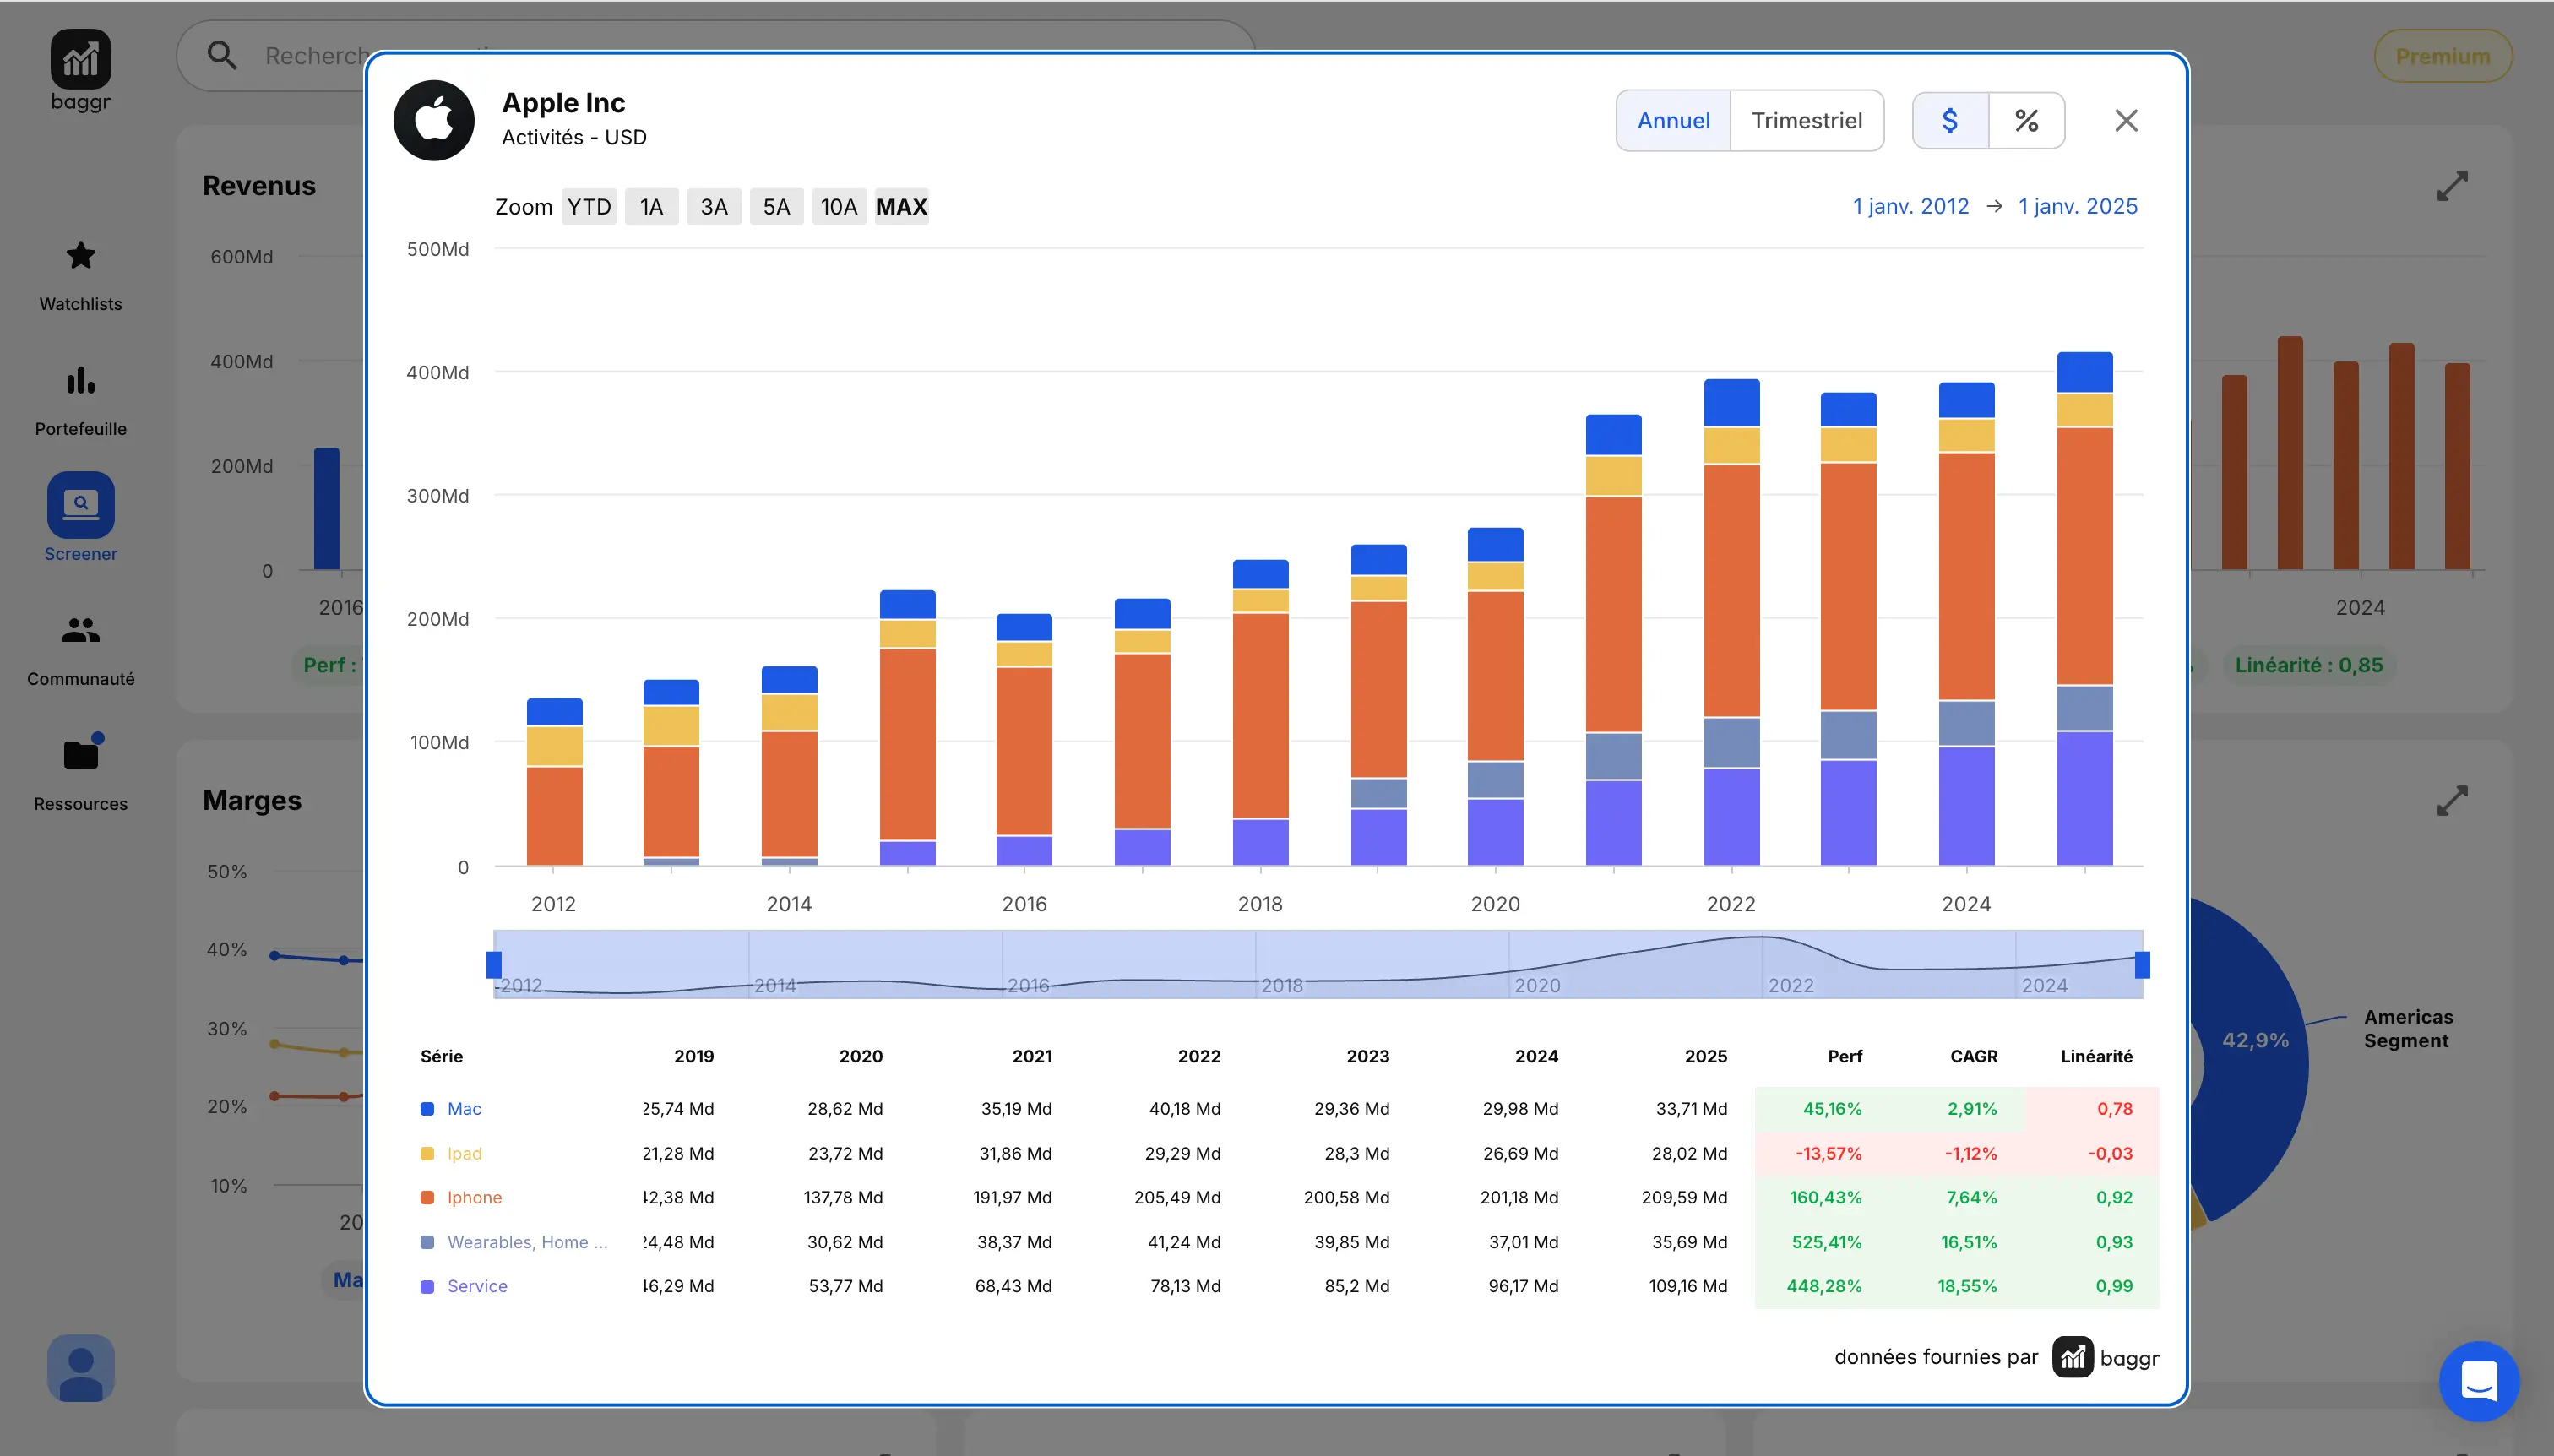The height and width of the screenshot is (1456, 2554).
Task: Close the Apple Inc dialog
Action: 2126,121
